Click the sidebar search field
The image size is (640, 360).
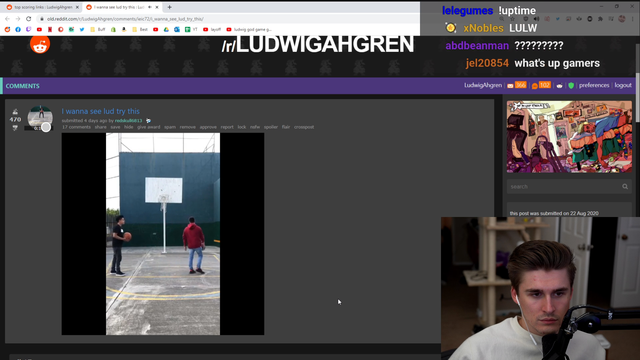pos(563,187)
